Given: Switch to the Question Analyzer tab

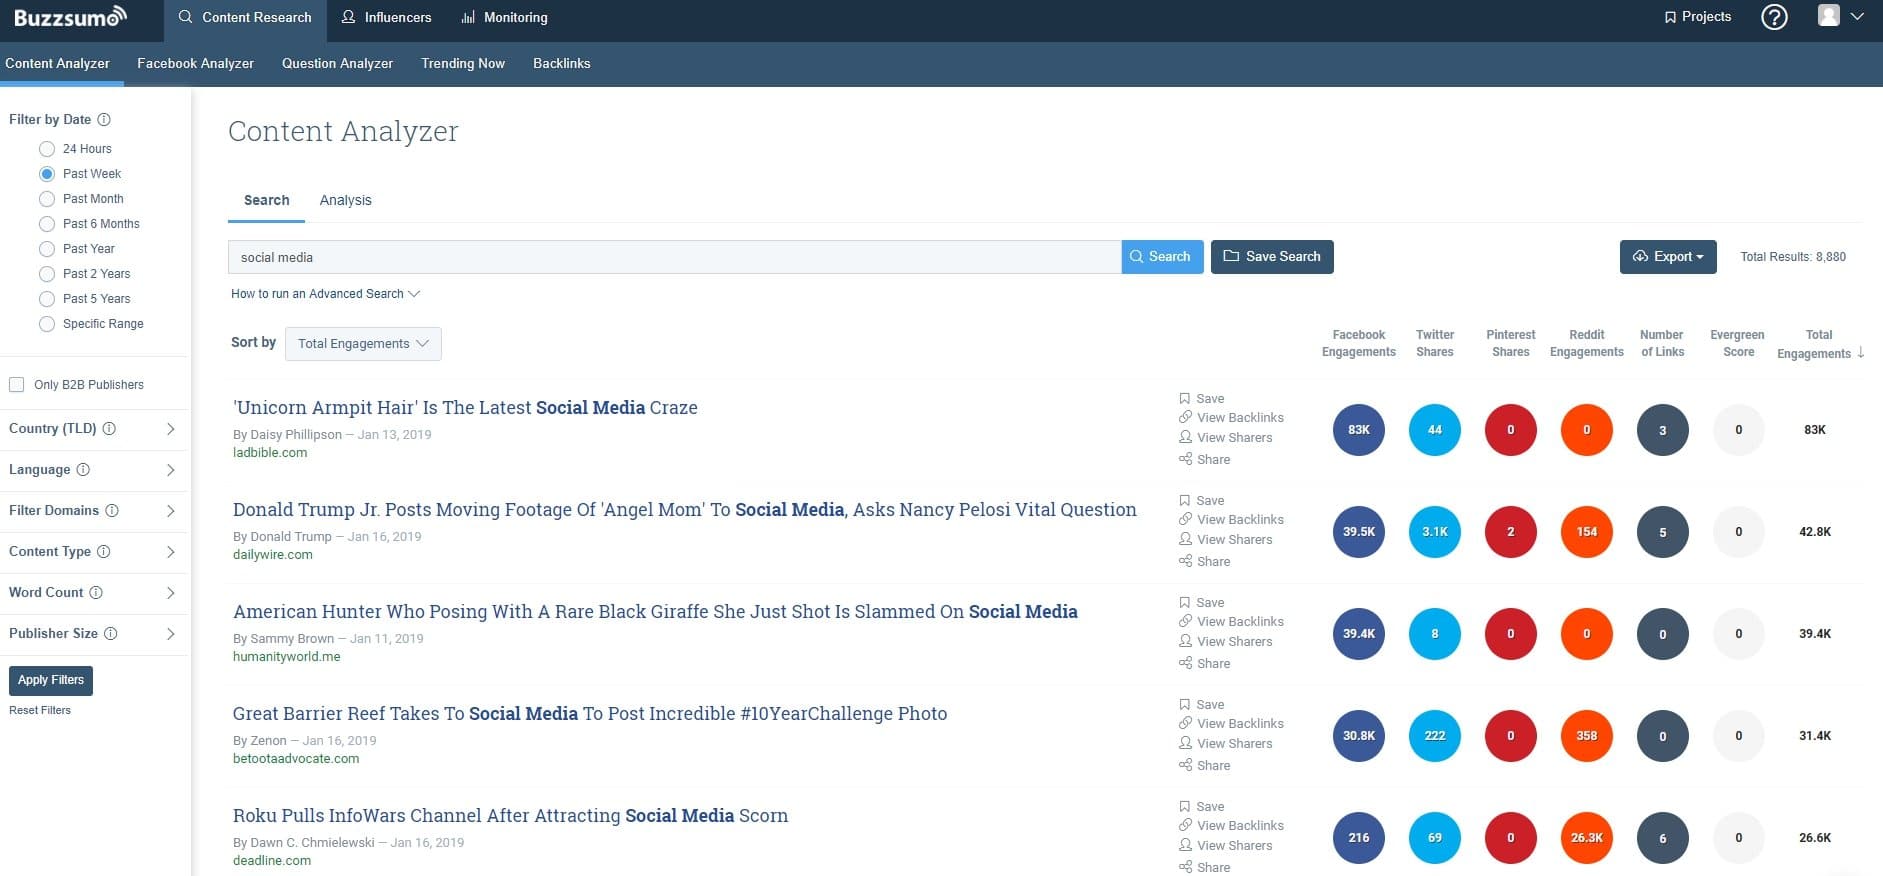Looking at the screenshot, I should coord(337,63).
